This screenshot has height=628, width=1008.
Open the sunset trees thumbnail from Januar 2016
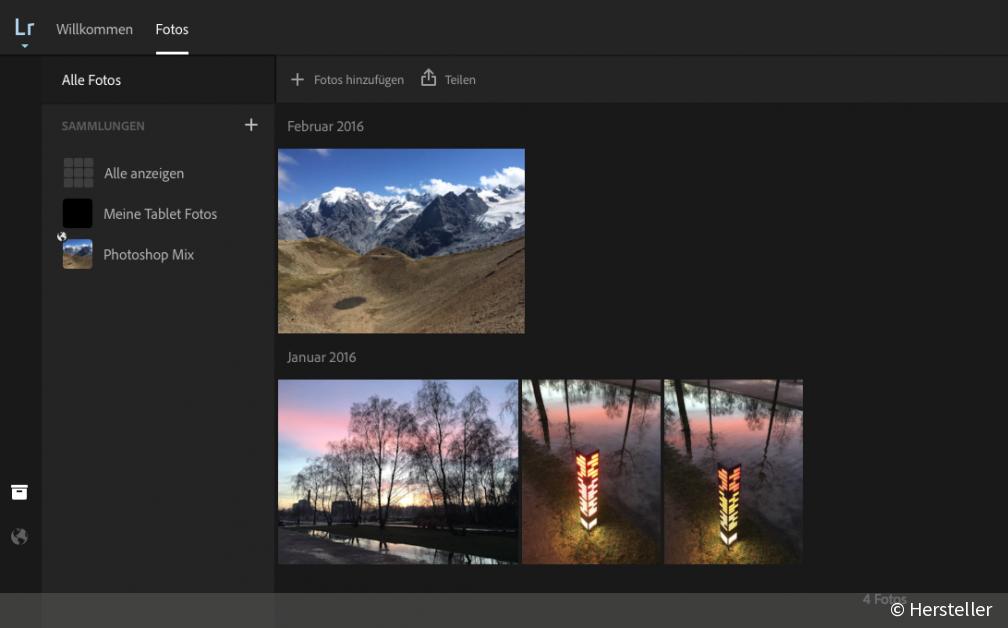[x=398, y=471]
